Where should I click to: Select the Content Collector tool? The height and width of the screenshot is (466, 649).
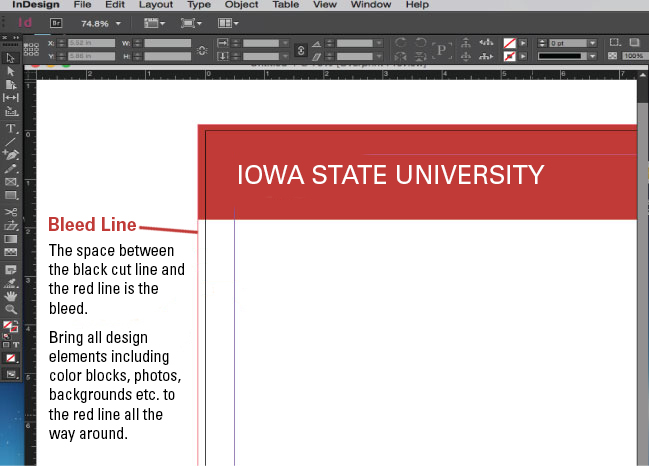[11, 111]
